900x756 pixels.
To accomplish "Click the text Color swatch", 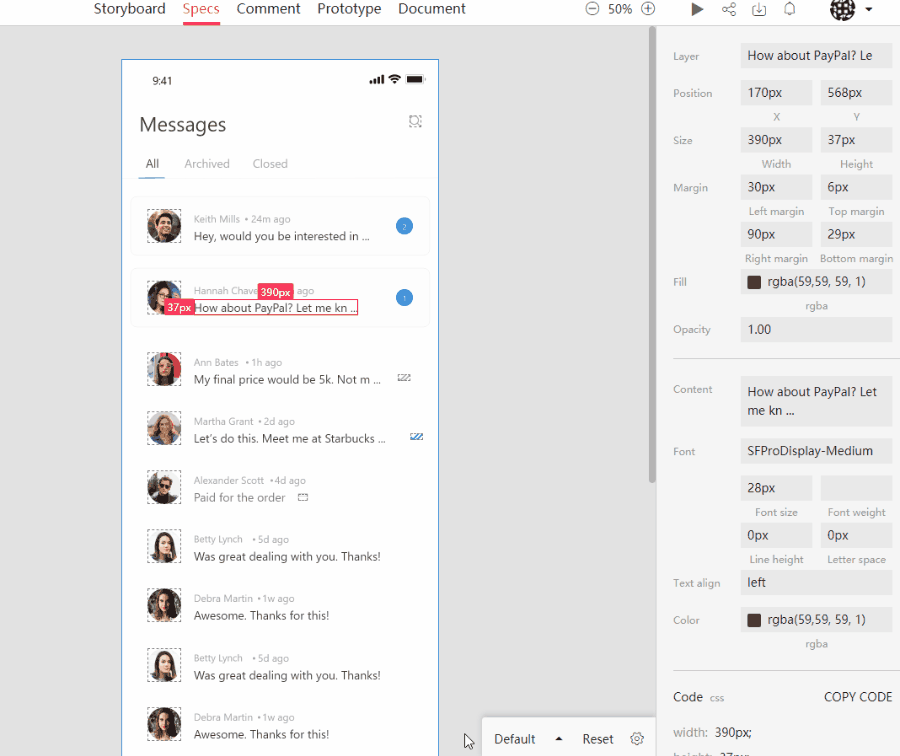I will tap(754, 620).
